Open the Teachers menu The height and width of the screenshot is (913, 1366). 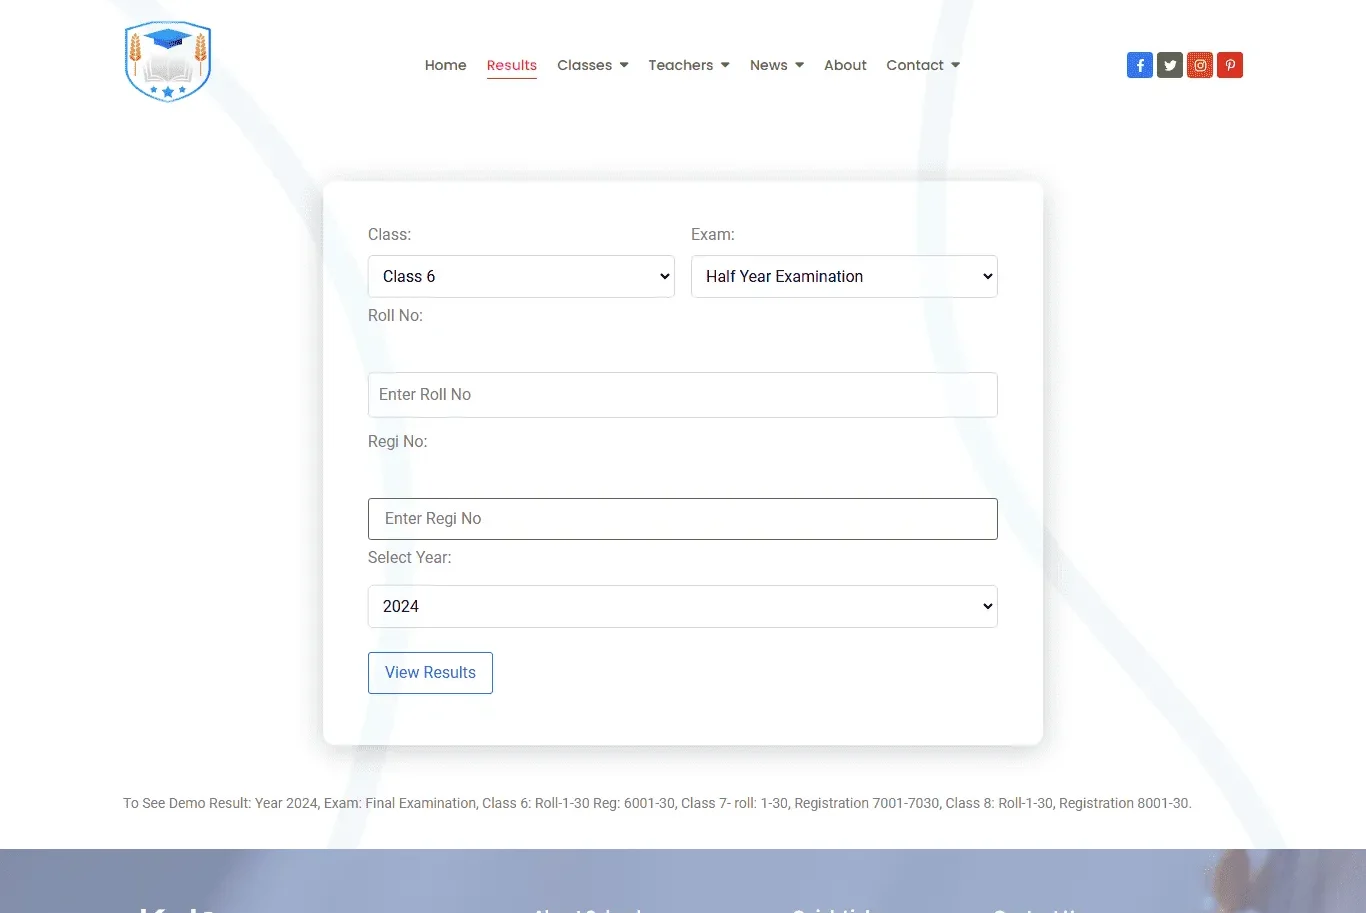click(680, 65)
